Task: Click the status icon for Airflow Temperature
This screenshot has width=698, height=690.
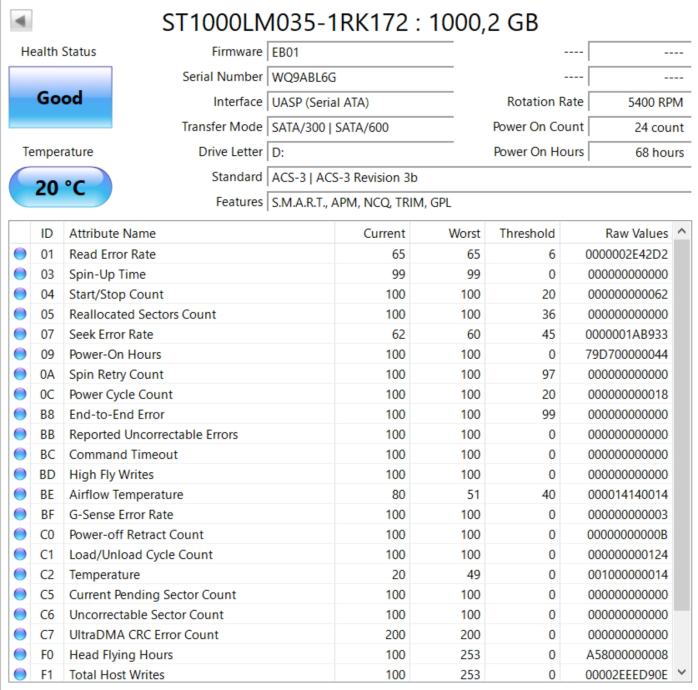Action: click(x=20, y=494)
